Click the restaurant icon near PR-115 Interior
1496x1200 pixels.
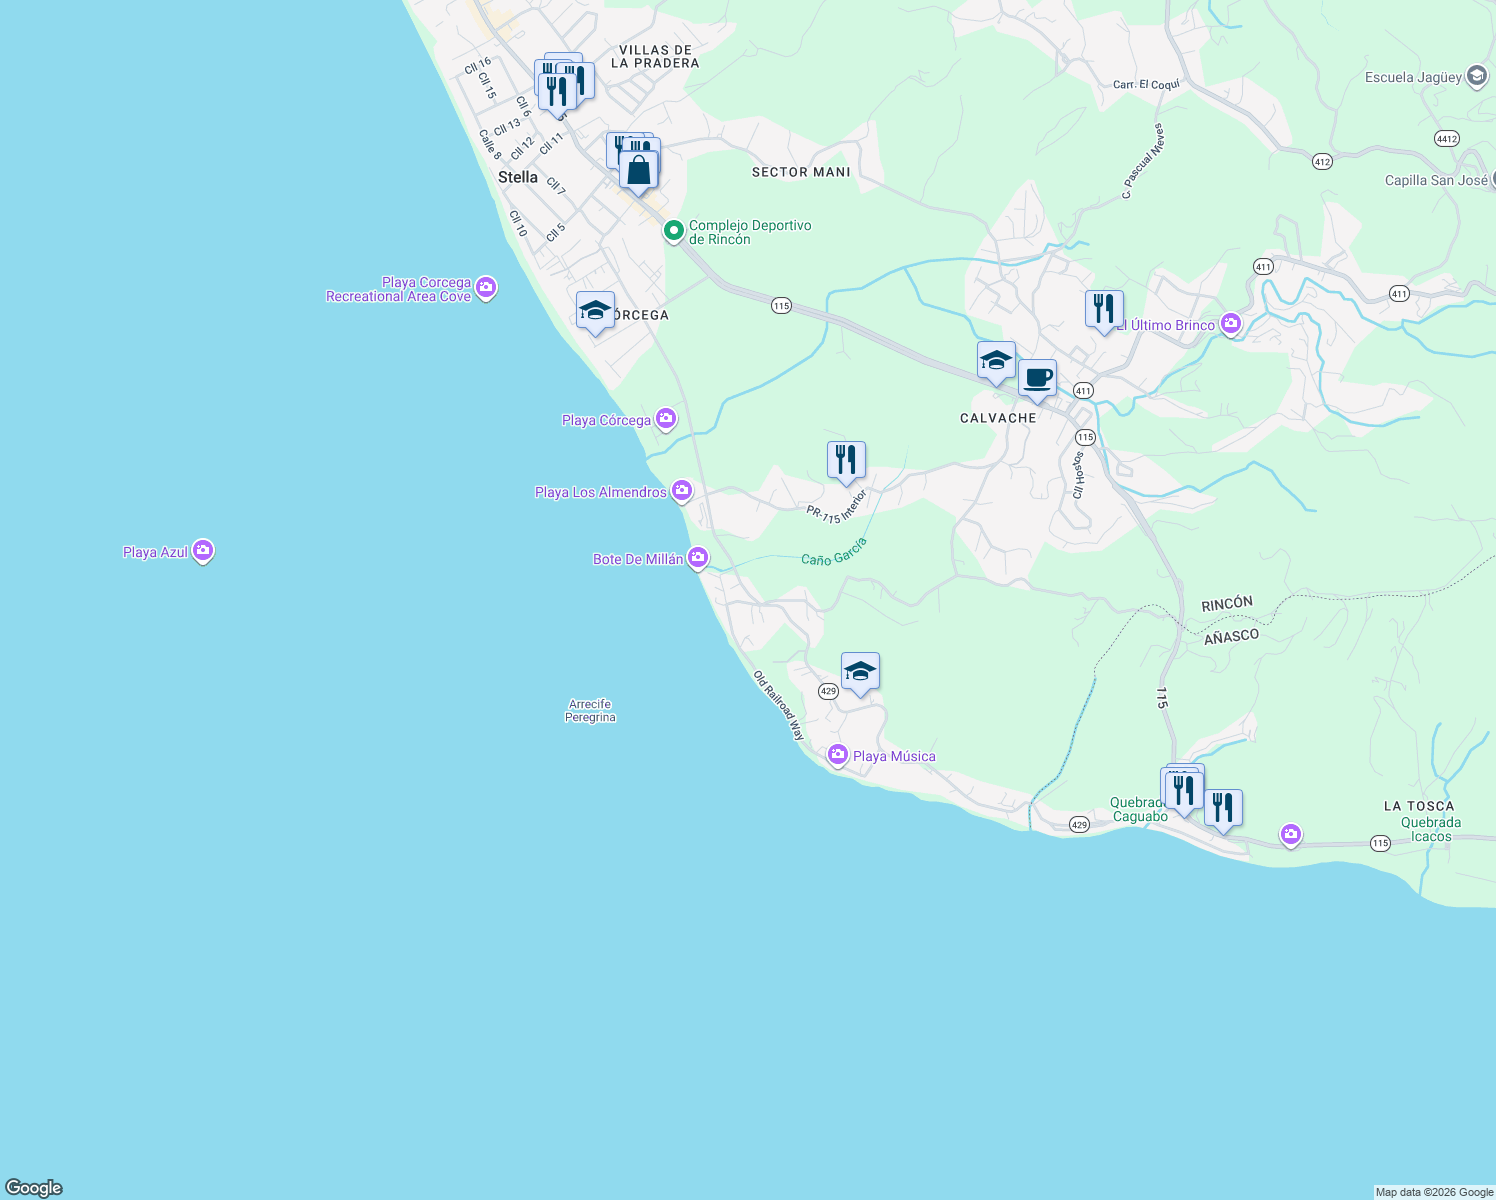[x=845, y=458]
